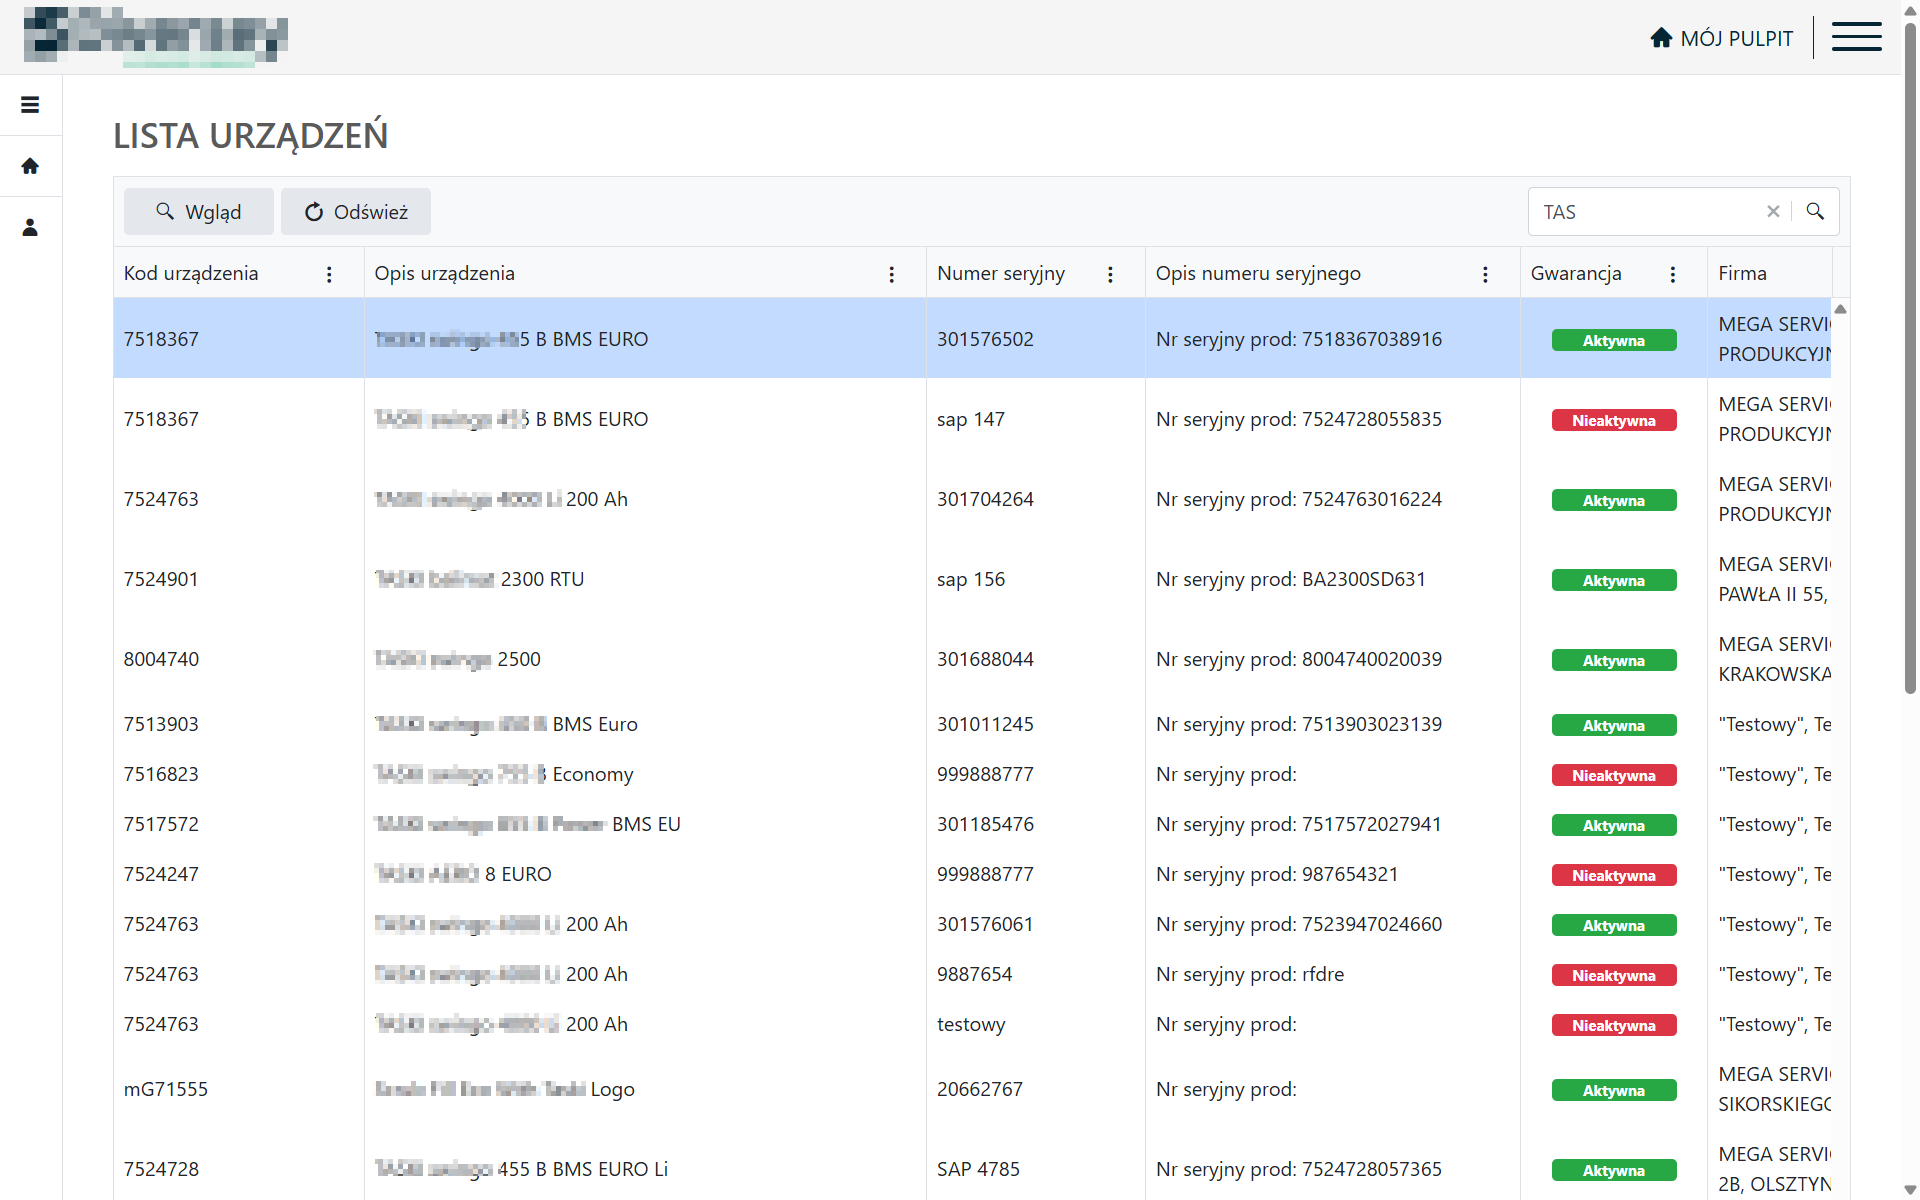Toggle the left sidebar menu icon
Screen dimensions: 1920x1200
[30, 105]
